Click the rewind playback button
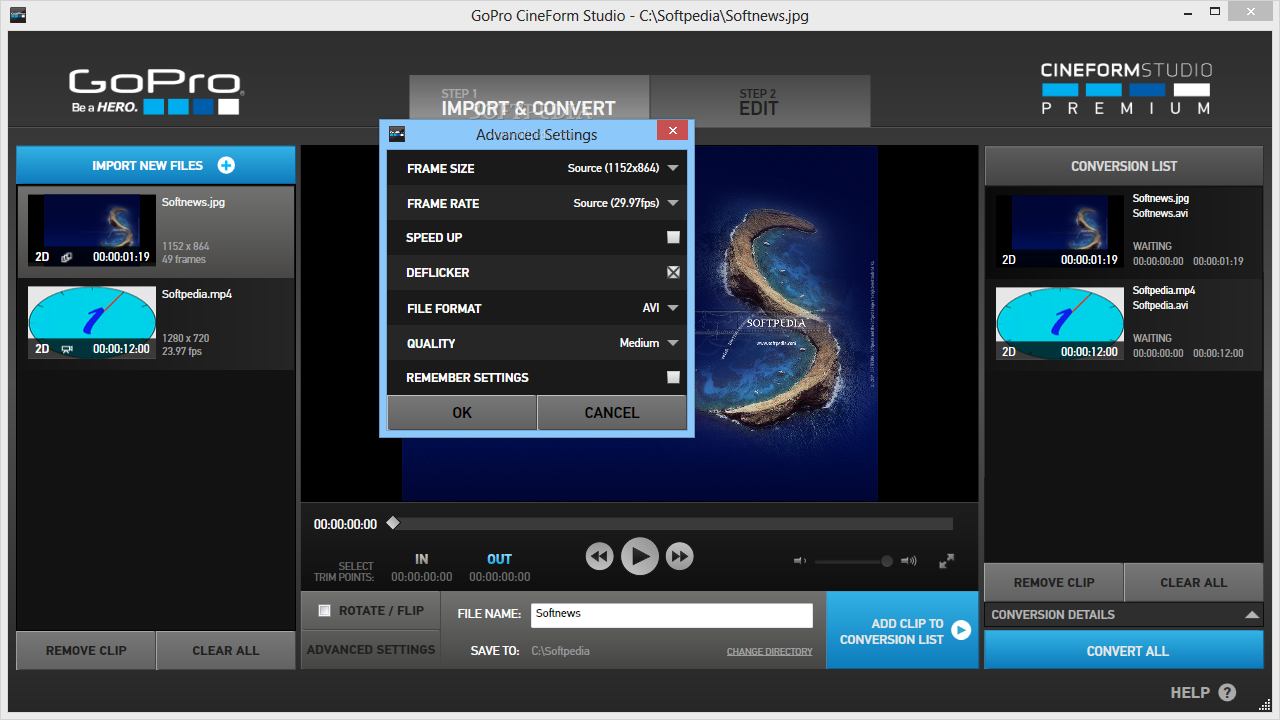 coord(600,556)
